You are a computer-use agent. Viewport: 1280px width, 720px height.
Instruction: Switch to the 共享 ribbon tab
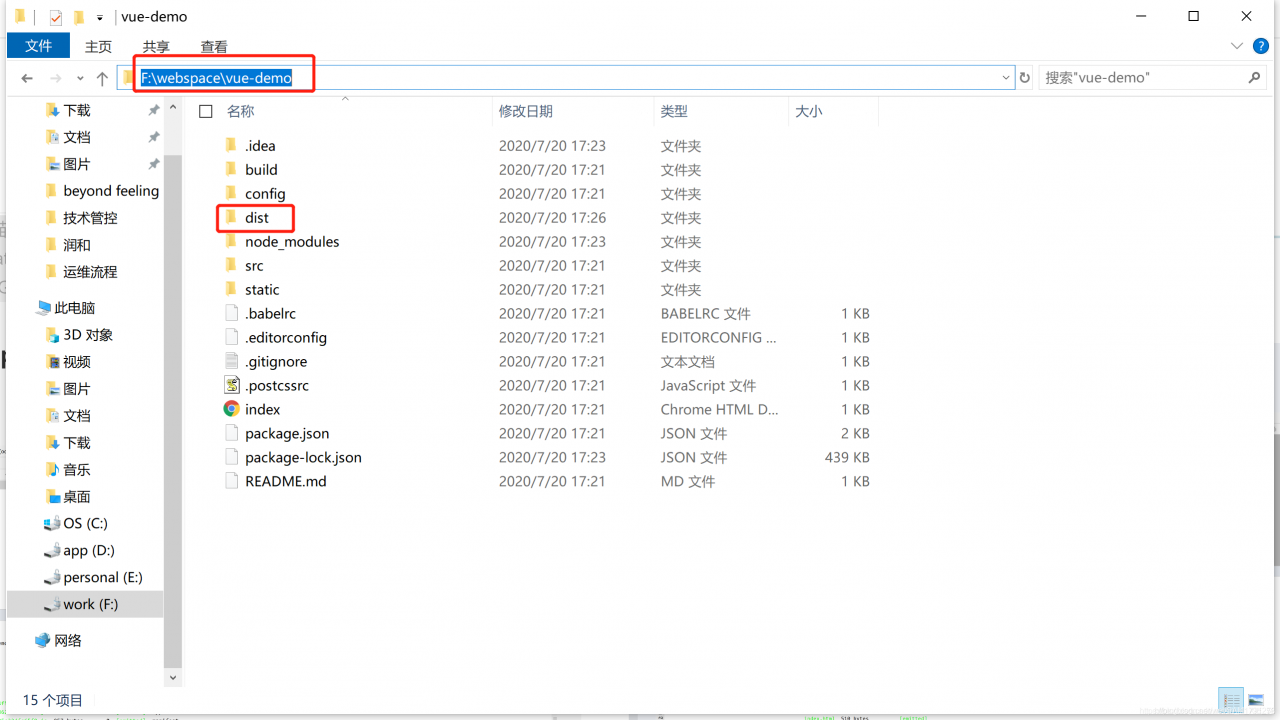[x=156, y=46]
